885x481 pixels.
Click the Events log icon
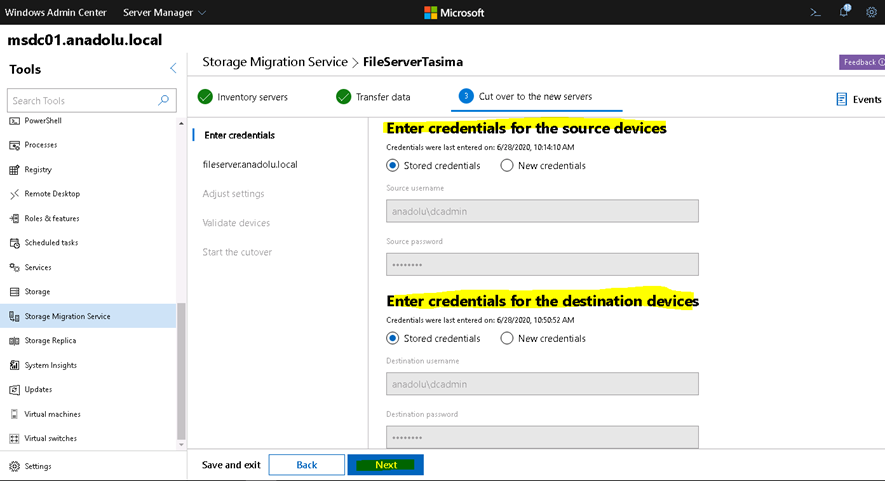pos(842,99)
